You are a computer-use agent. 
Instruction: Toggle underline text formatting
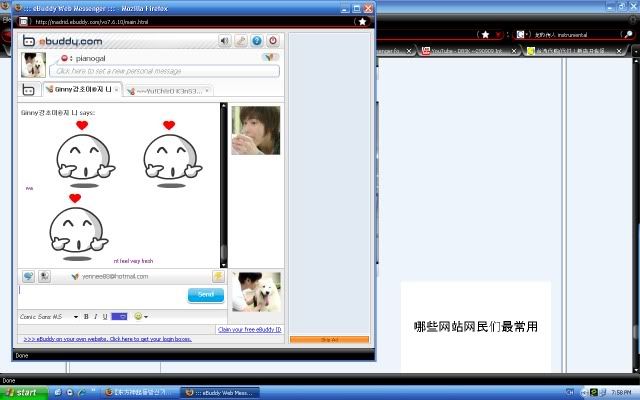[104, 317]
